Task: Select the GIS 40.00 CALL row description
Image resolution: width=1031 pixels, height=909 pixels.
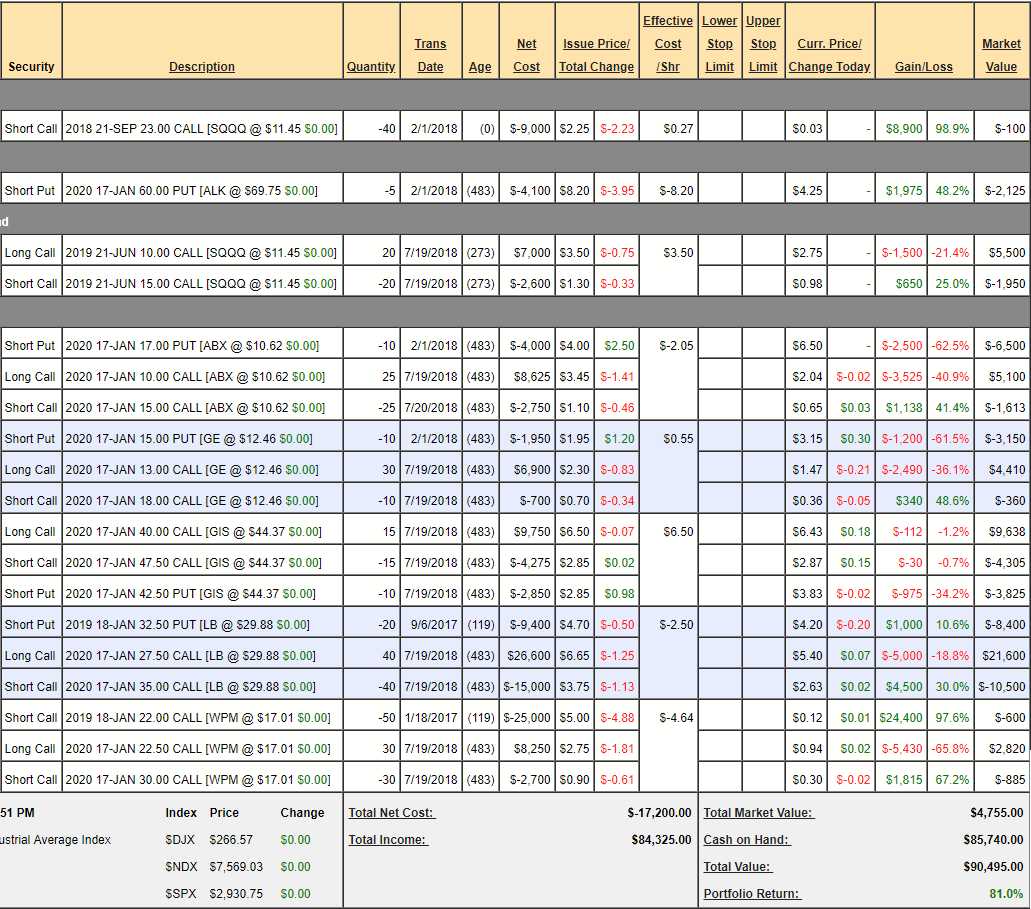Action: [x=201, y=532]
